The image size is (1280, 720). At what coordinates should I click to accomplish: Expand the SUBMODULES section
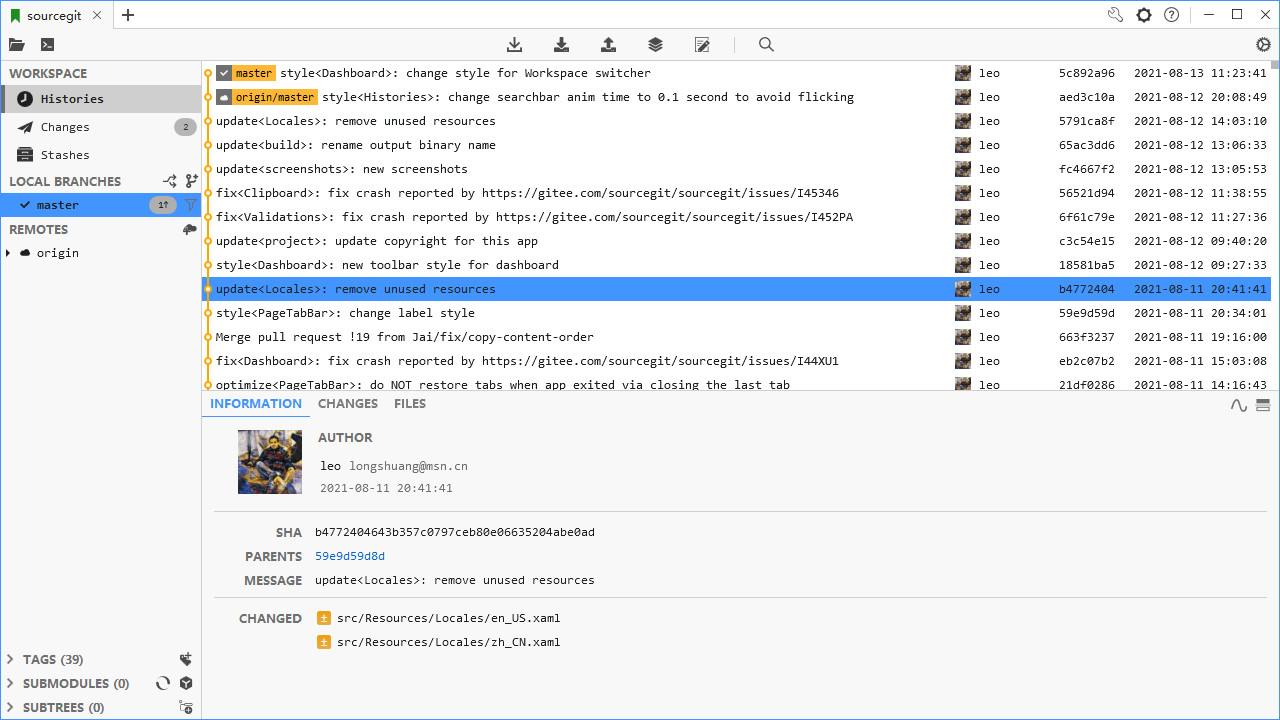[x=10, y=683]
